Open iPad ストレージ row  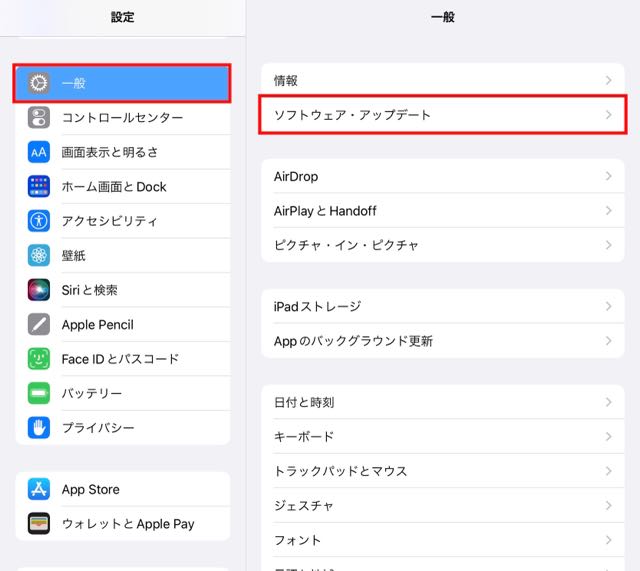coord(443,306)
